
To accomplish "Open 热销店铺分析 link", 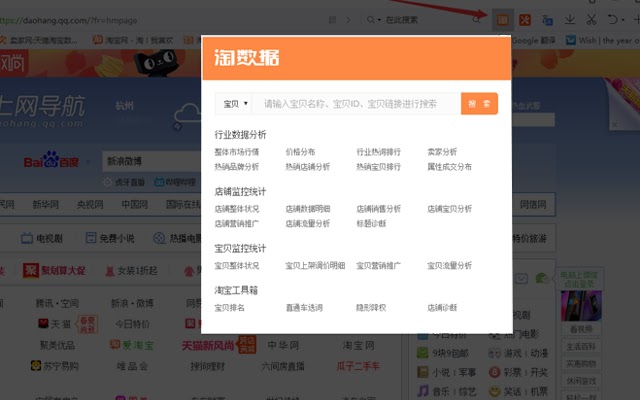I will (308, 167).
